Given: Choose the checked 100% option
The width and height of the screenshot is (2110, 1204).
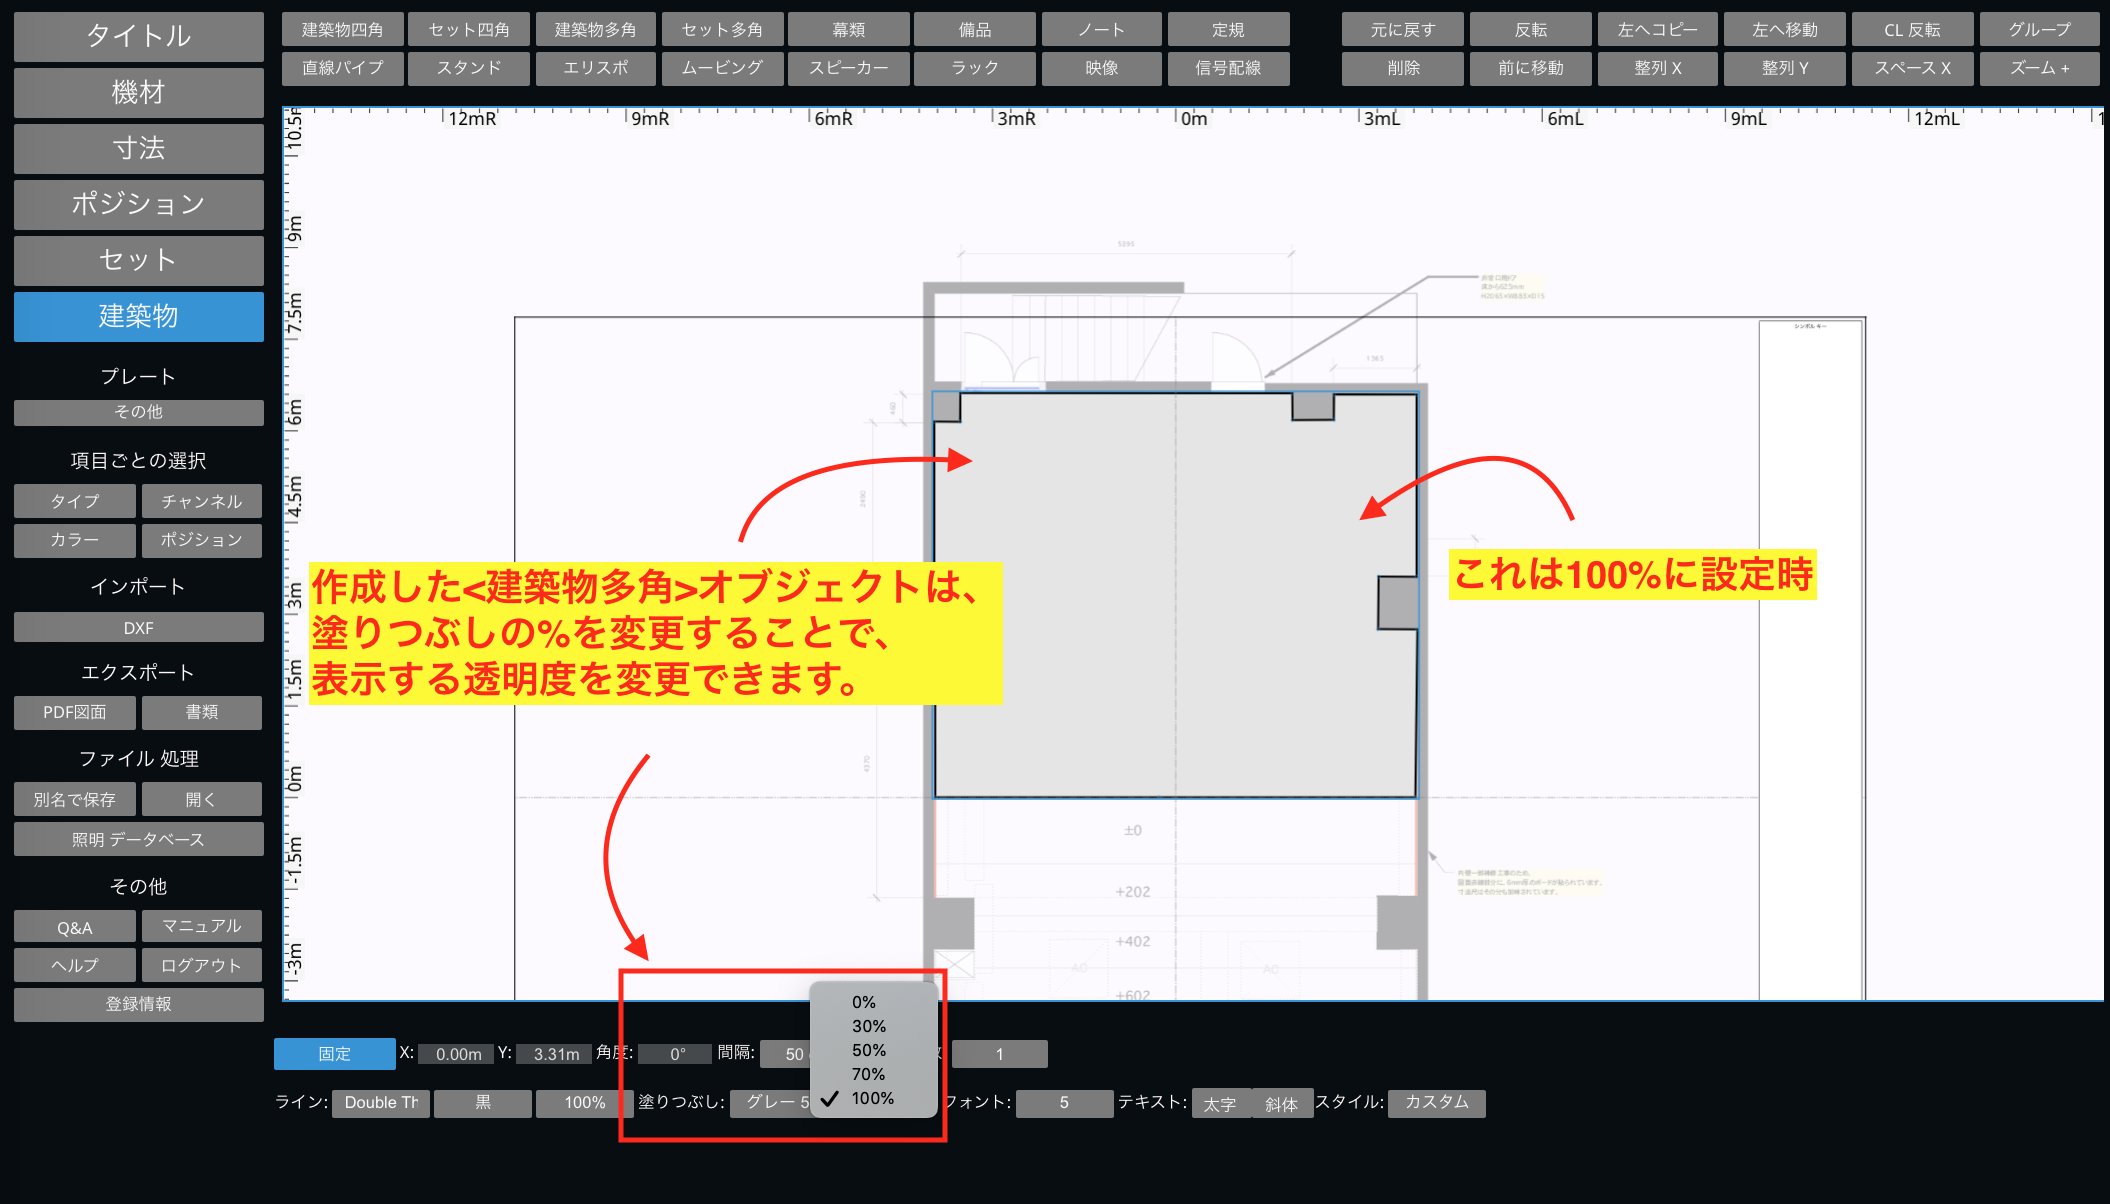Looking at the screenshot, I should click(873, 1098).
